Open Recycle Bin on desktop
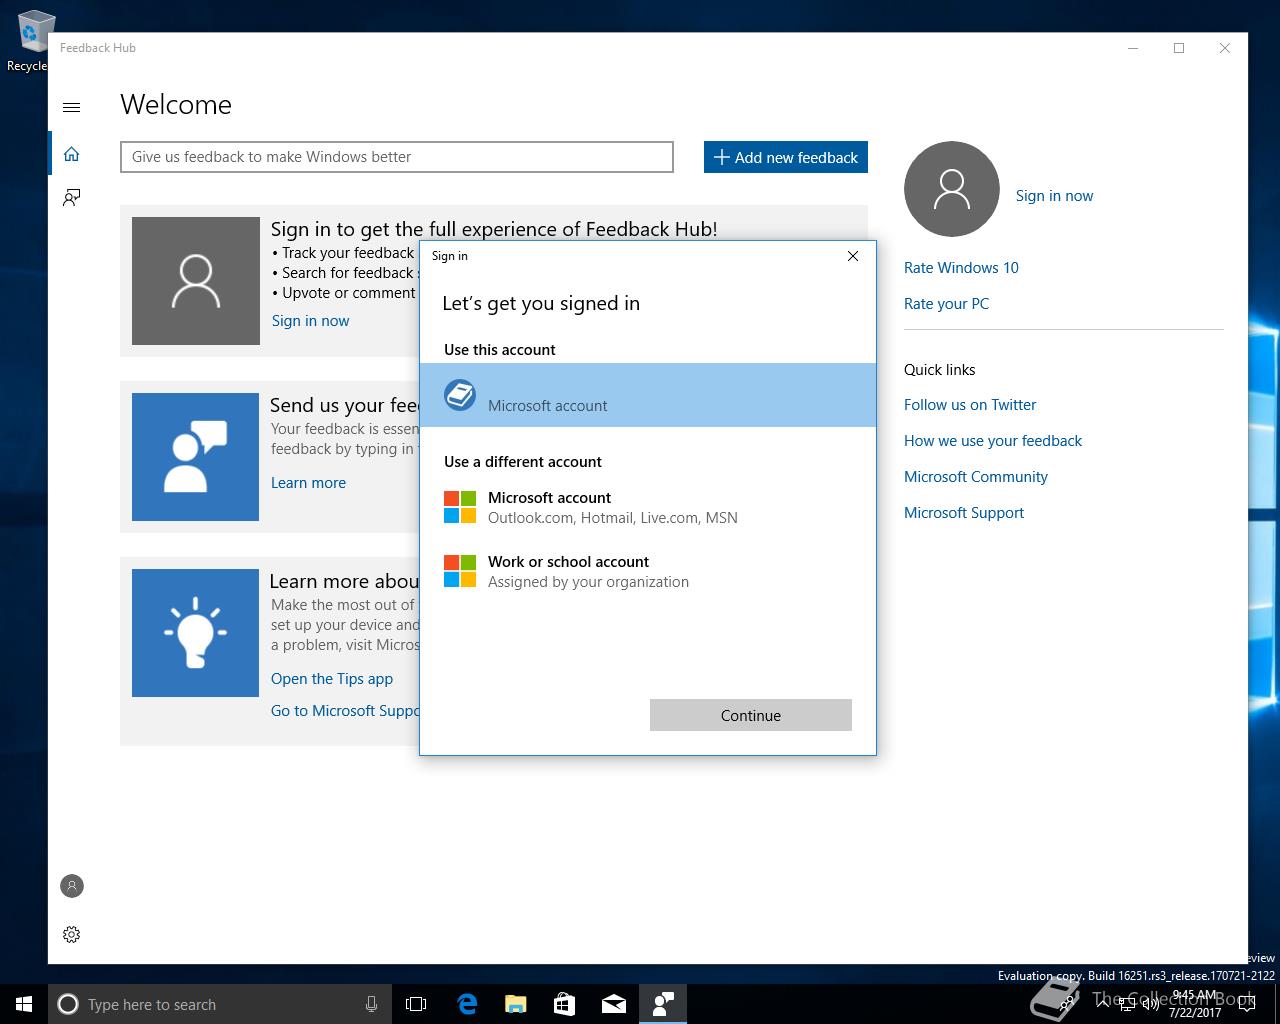 (30, 42)
